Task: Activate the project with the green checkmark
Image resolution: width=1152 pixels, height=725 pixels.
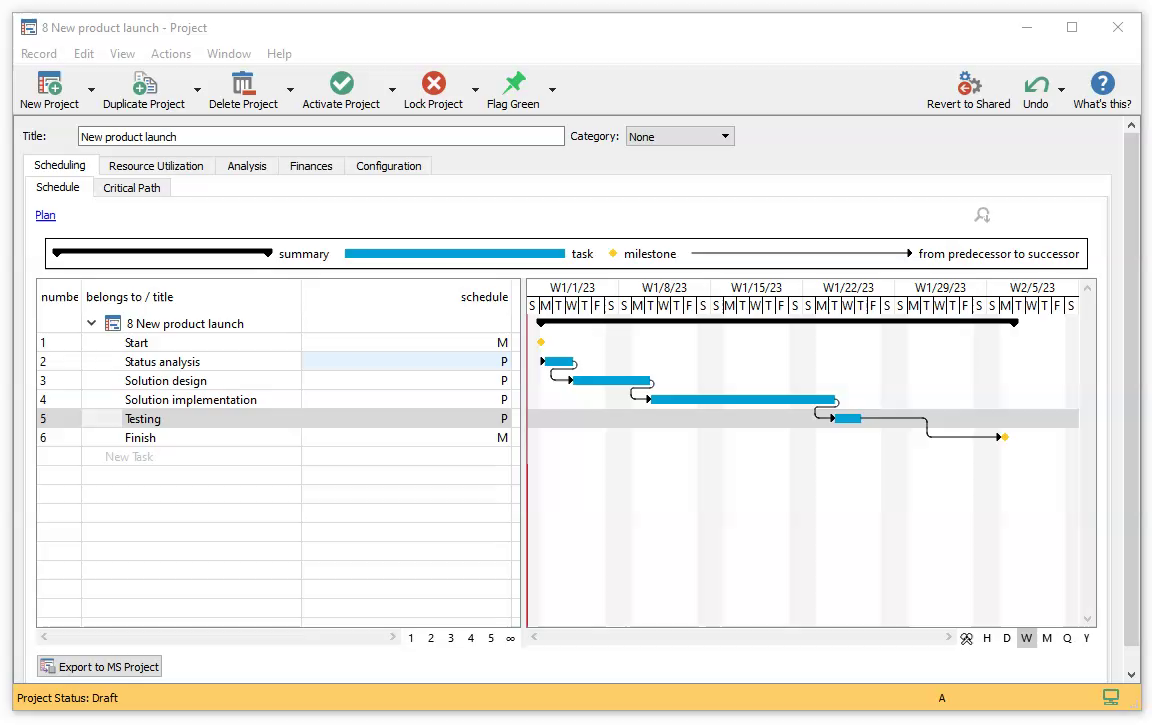Action: pyautogui.click(x=341, y=83)
